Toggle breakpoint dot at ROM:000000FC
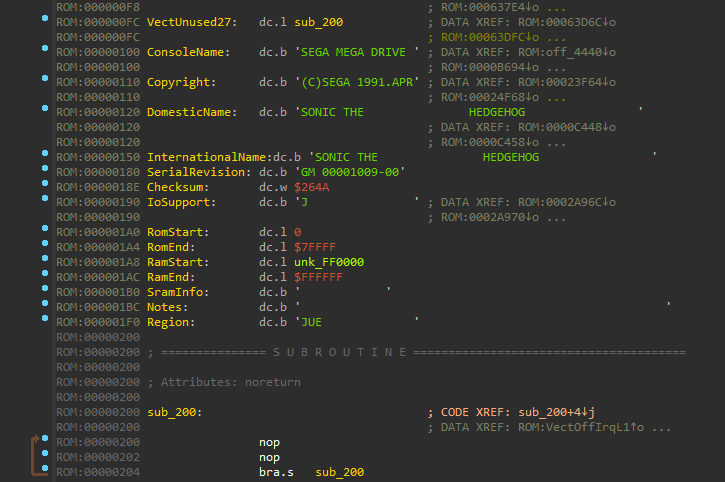725x482 pixels. tap(45, 18)
